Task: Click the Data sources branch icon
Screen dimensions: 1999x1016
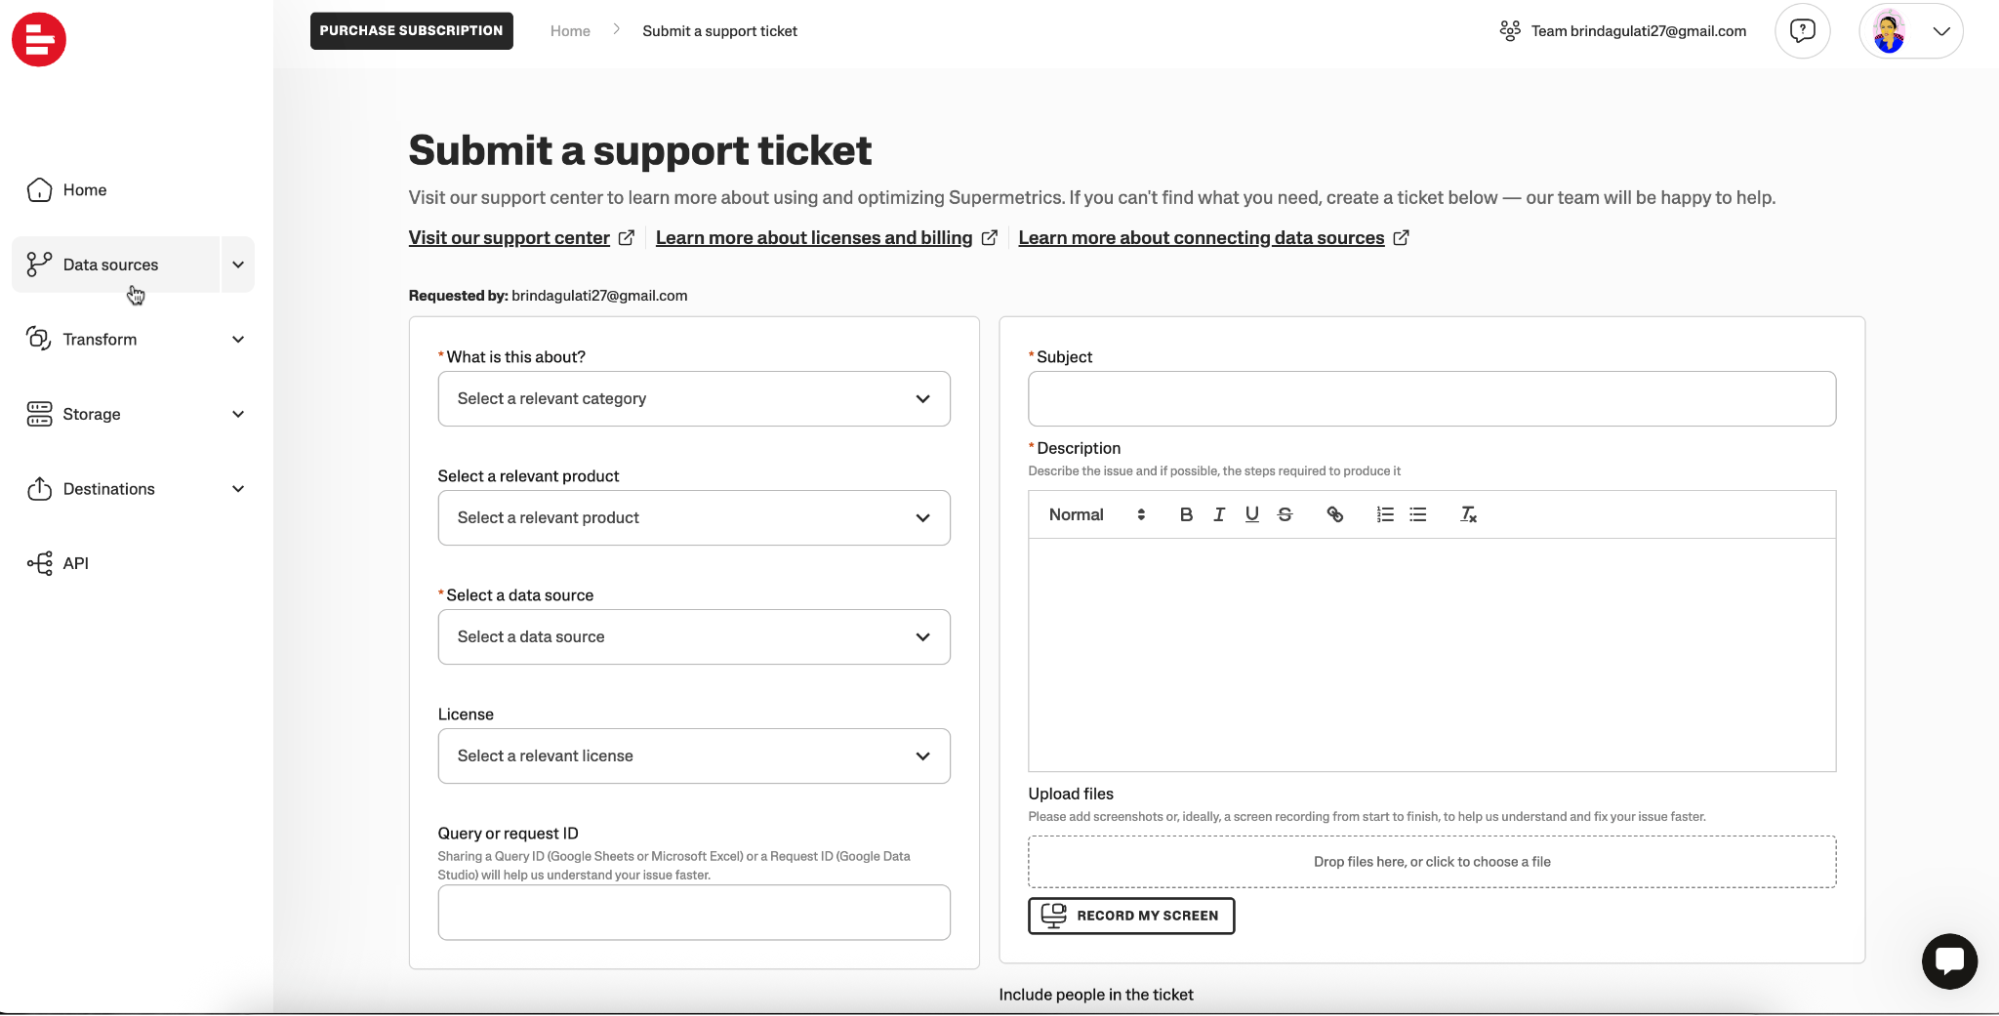Action: point(39,264)
